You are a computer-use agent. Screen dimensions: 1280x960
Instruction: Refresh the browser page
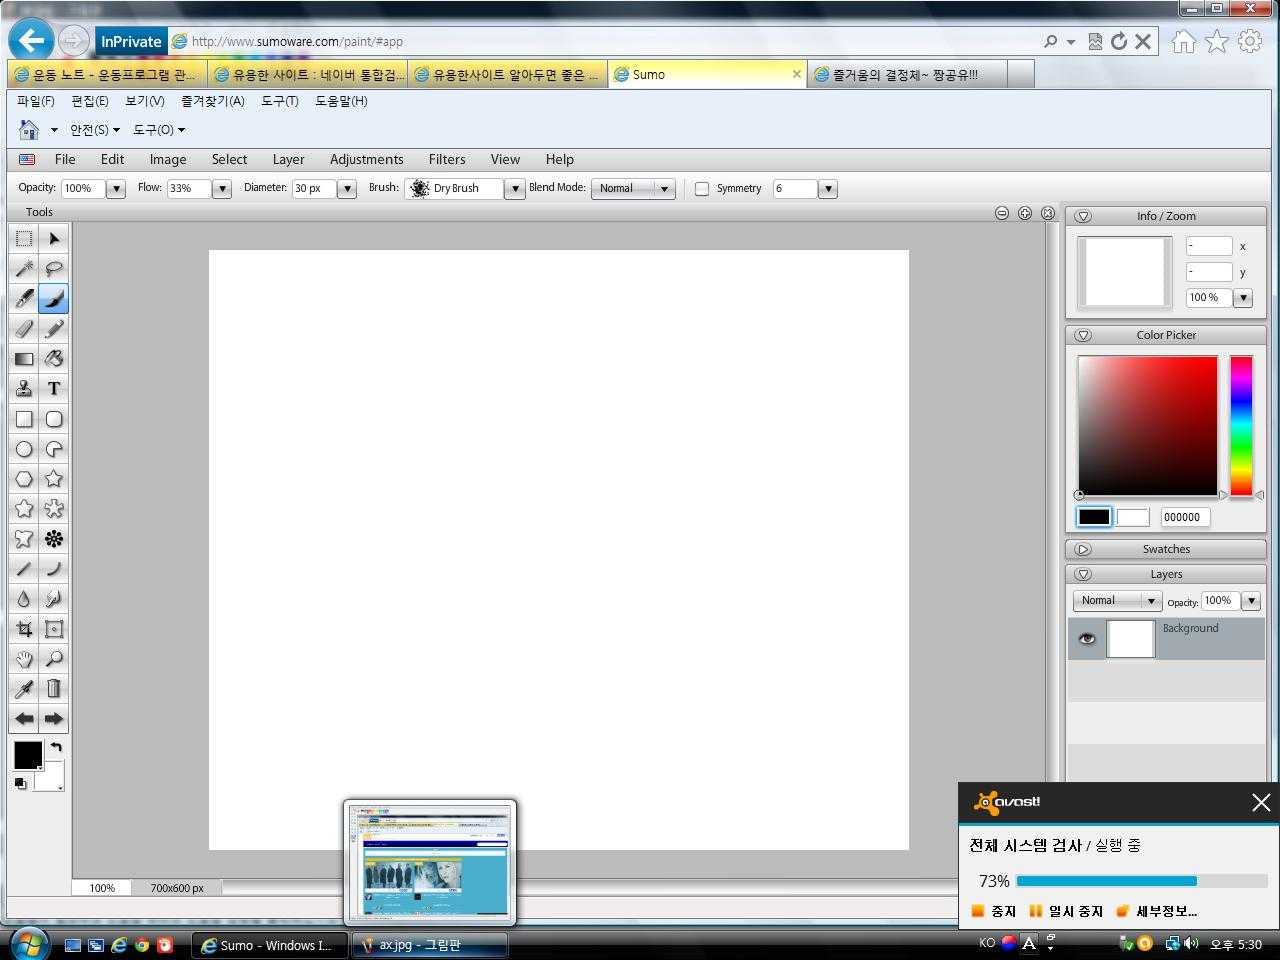tap(1119, 41)
